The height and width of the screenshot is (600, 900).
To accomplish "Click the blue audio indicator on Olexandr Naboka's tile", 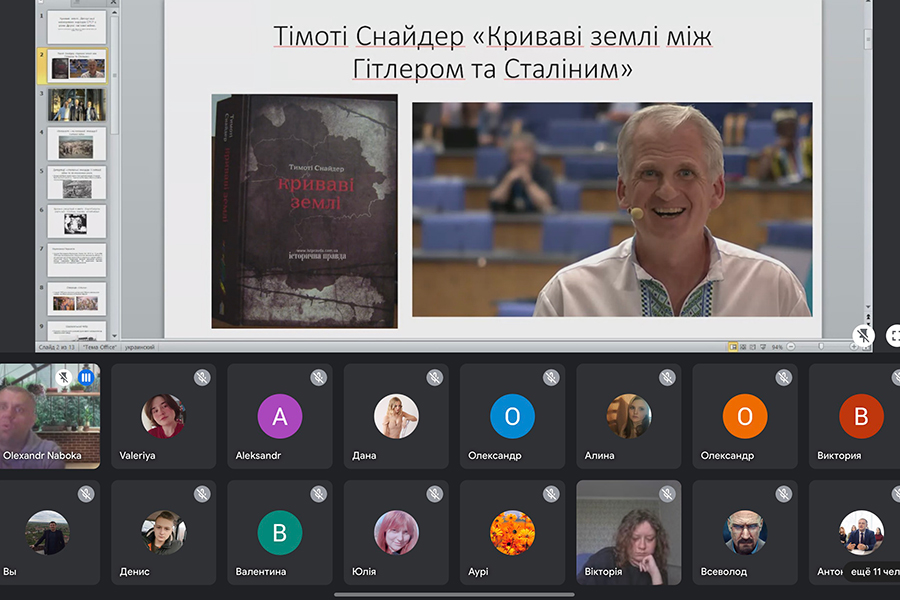I will 86,377.
